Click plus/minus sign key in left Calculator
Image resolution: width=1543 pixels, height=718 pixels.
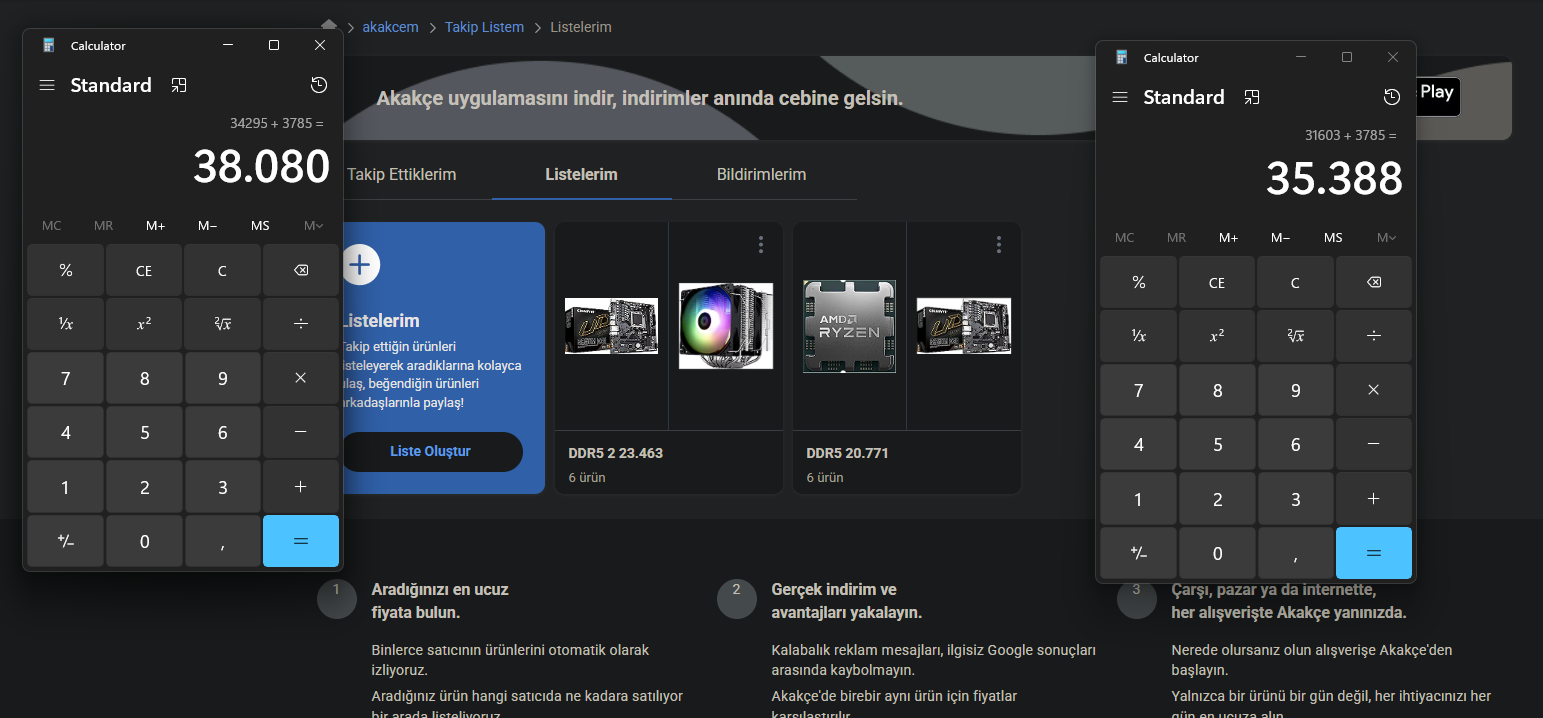click(x=66, y=541)
